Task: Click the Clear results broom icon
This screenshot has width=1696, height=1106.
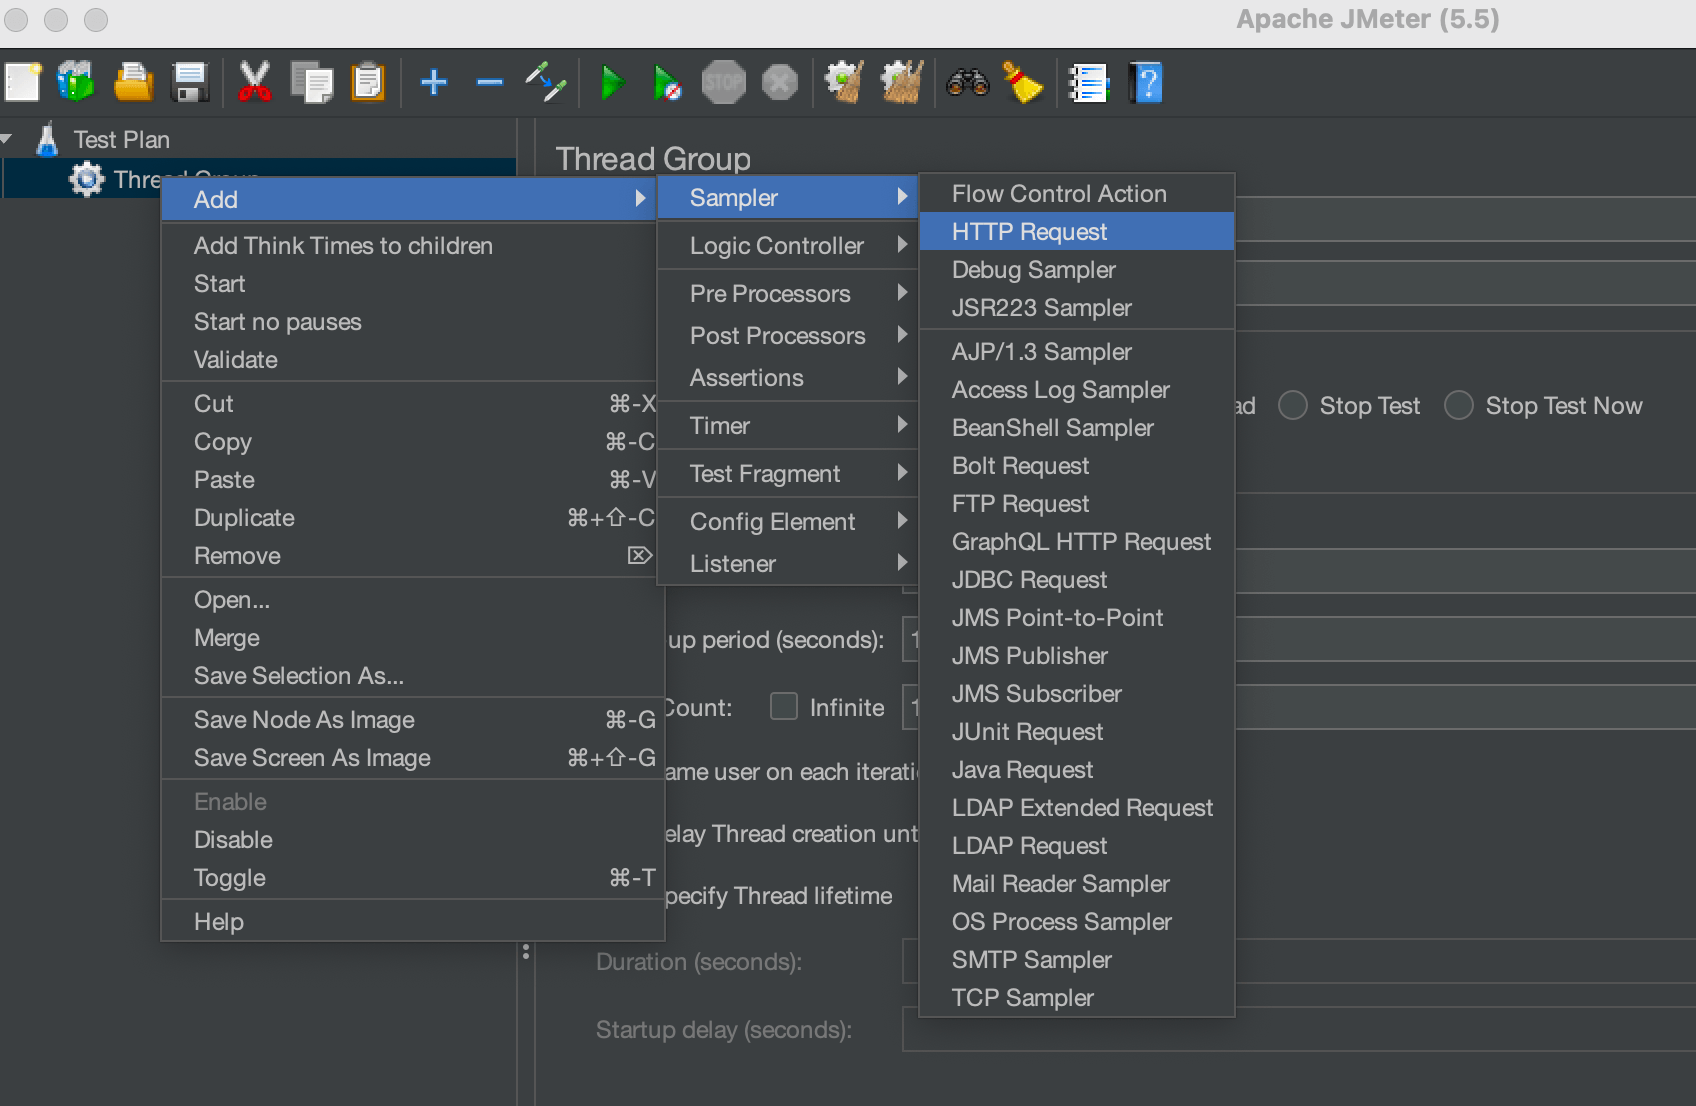Action: (845, 82)
